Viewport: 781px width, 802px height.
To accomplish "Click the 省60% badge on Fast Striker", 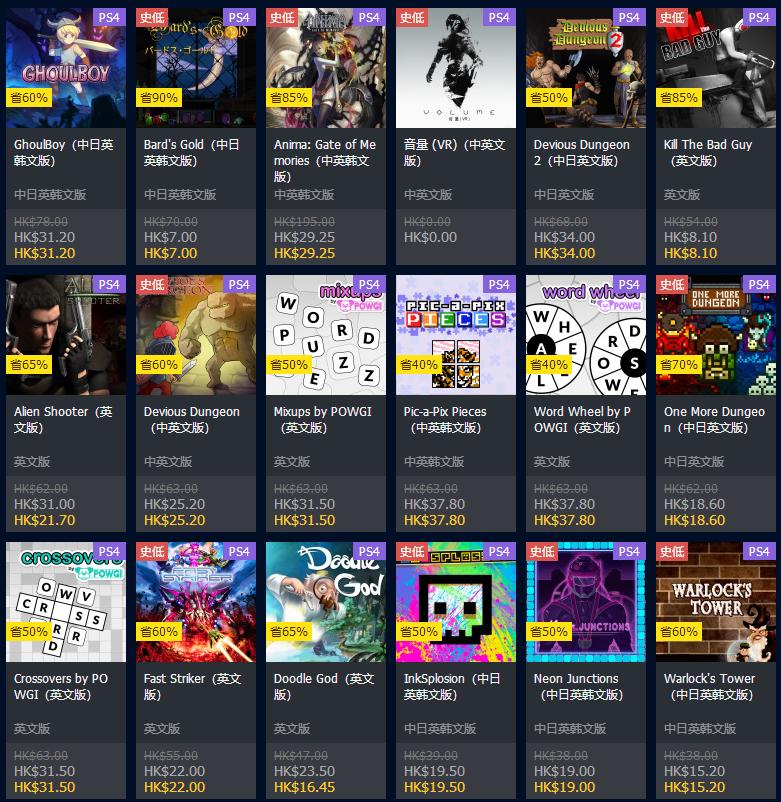I will point(159,632).
